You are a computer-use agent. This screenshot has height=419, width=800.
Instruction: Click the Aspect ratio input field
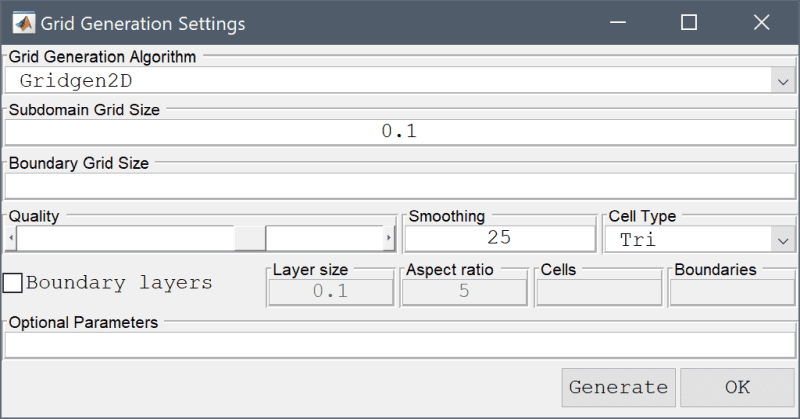click(x=464, y=291)
